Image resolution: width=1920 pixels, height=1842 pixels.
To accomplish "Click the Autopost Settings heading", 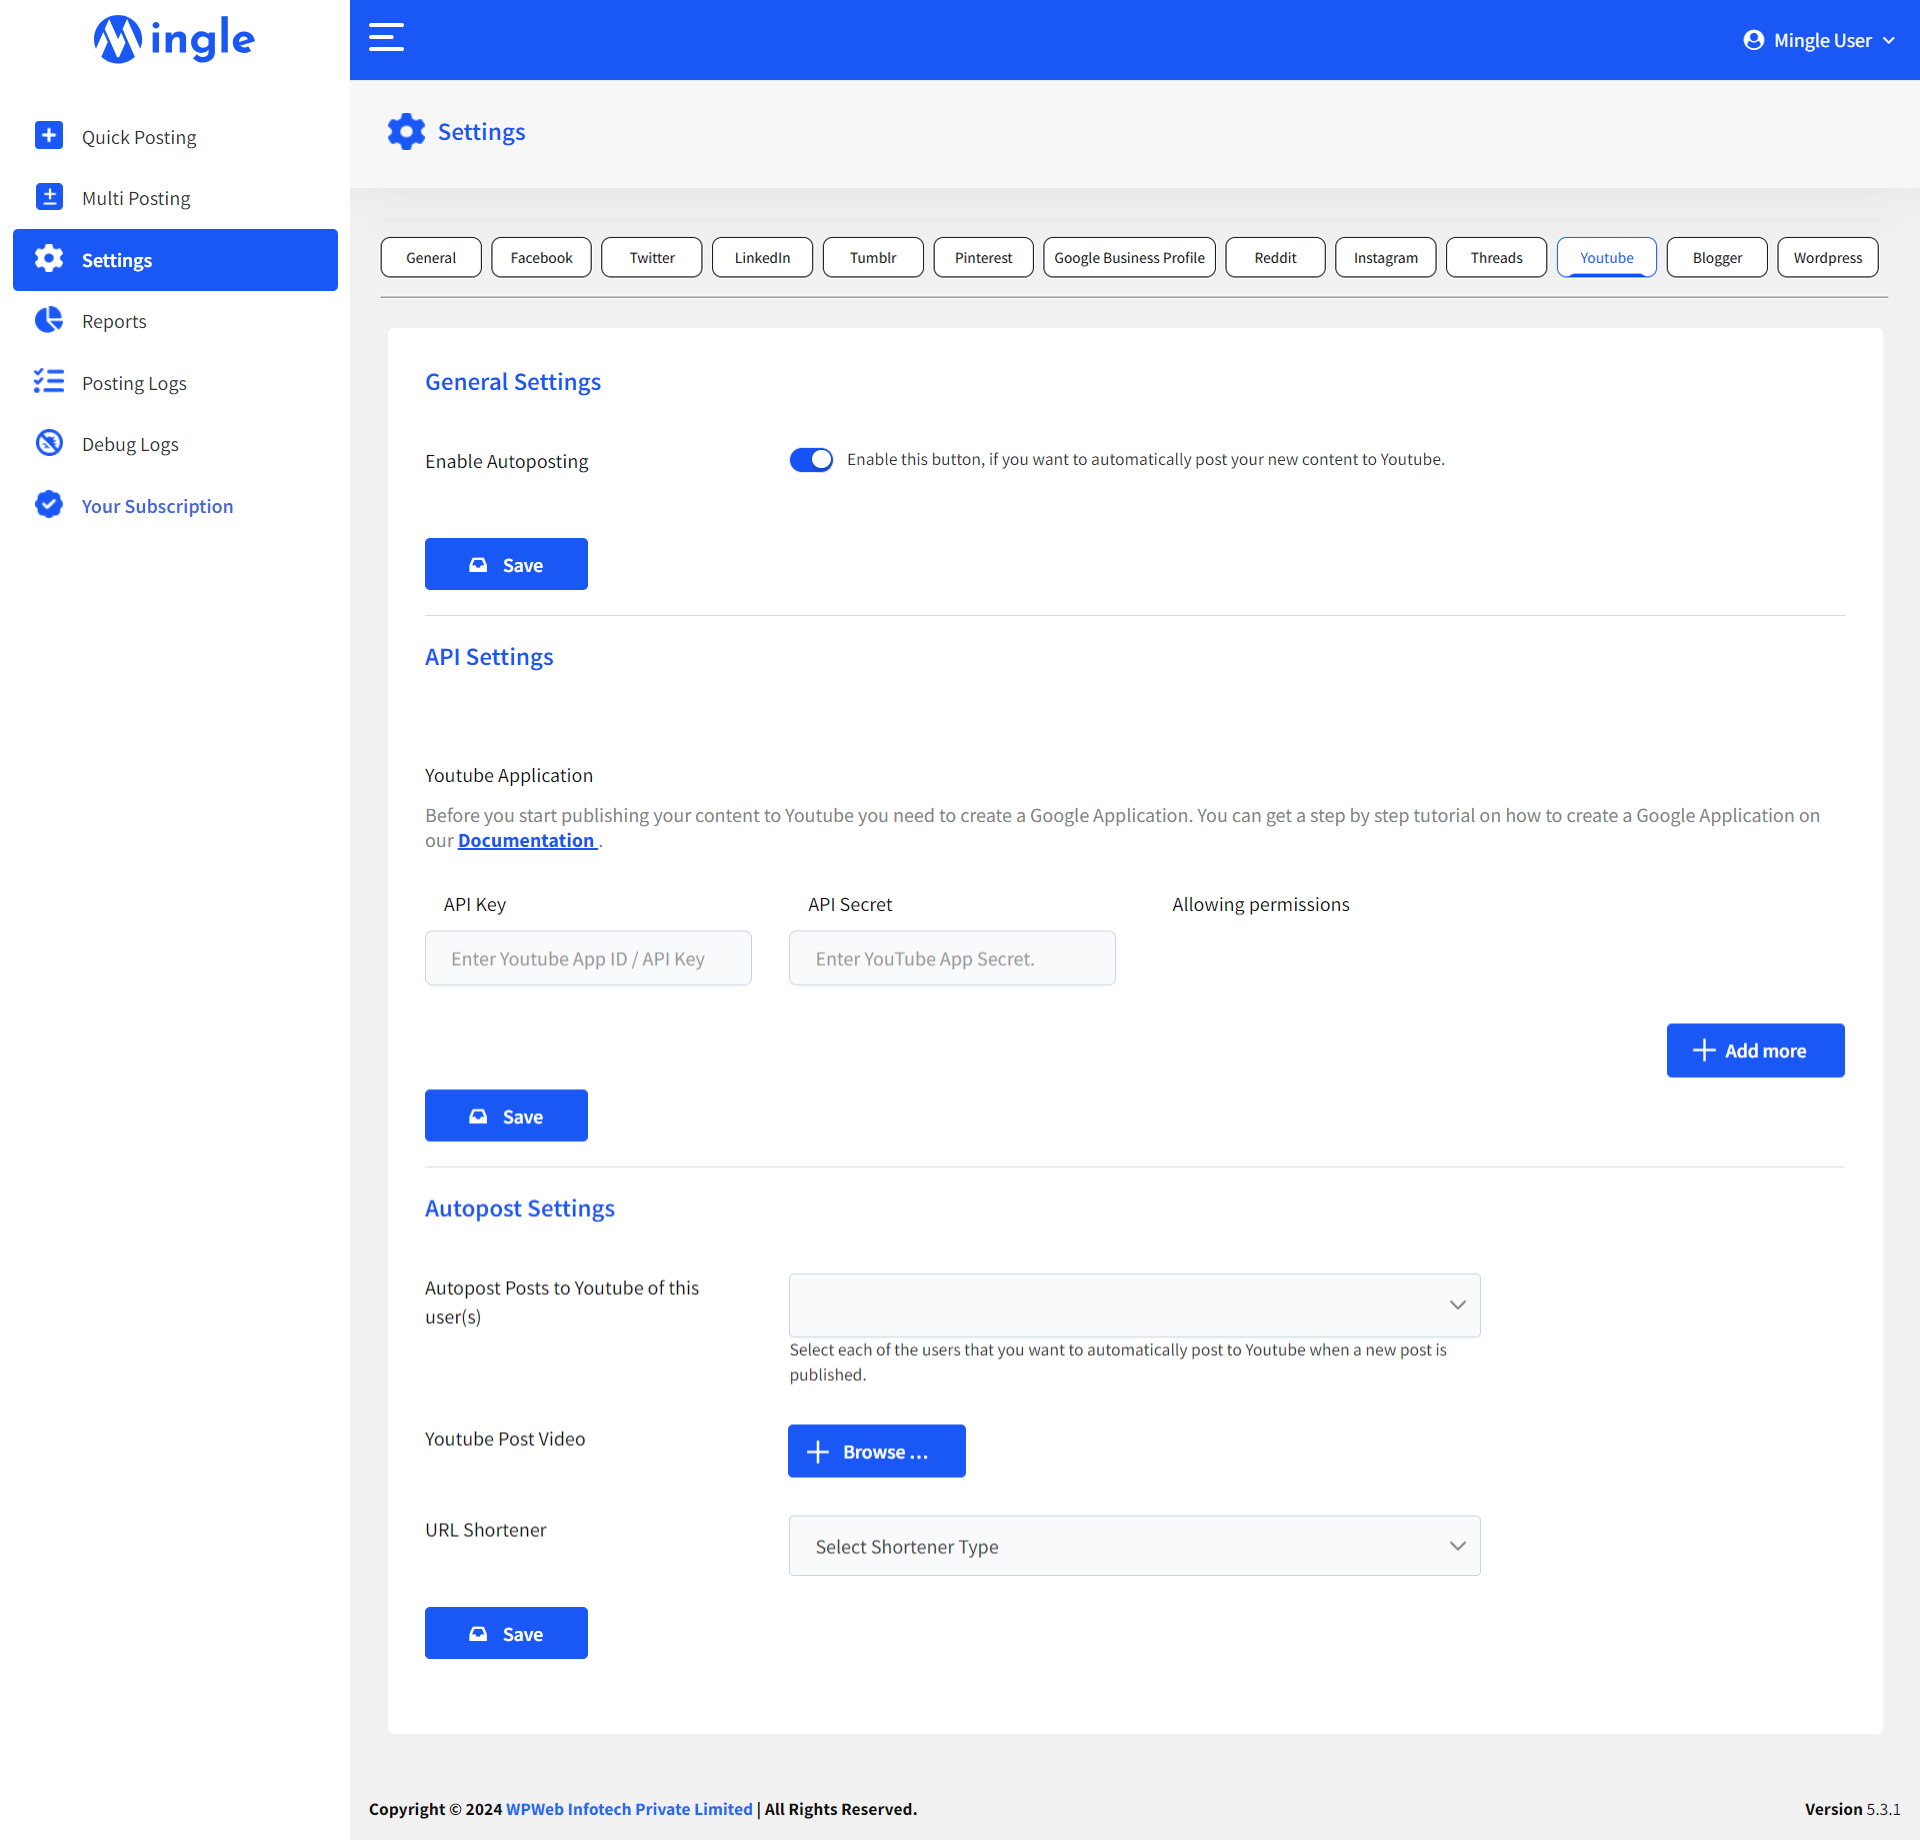I will 520,1208.
